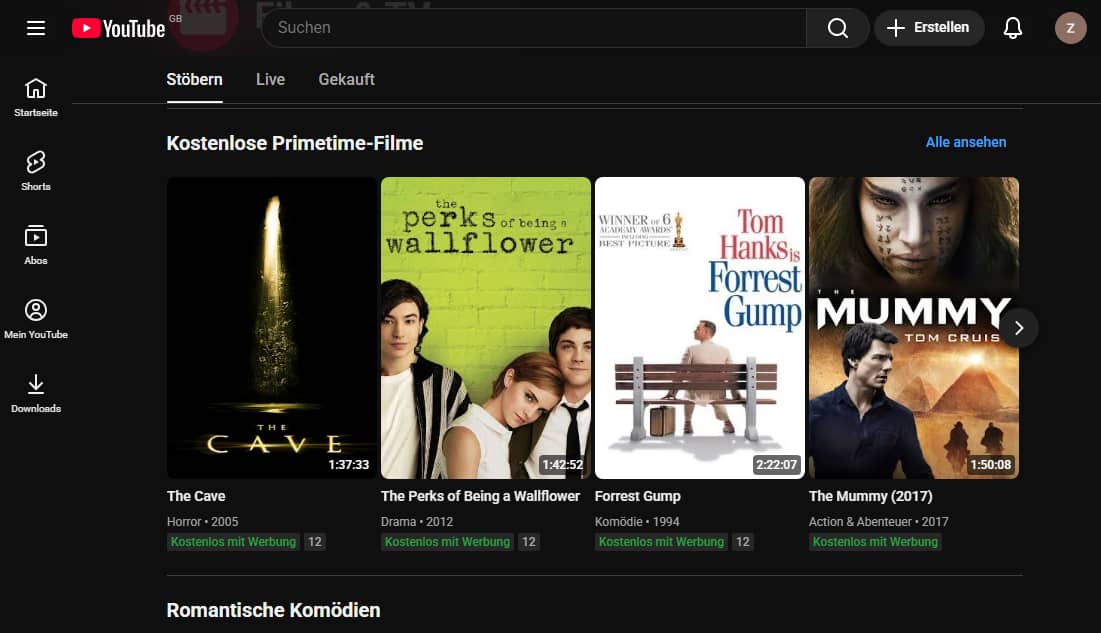Open the Gekauft tab
This screenshot has width=1101, height=633.
(346, 79)
